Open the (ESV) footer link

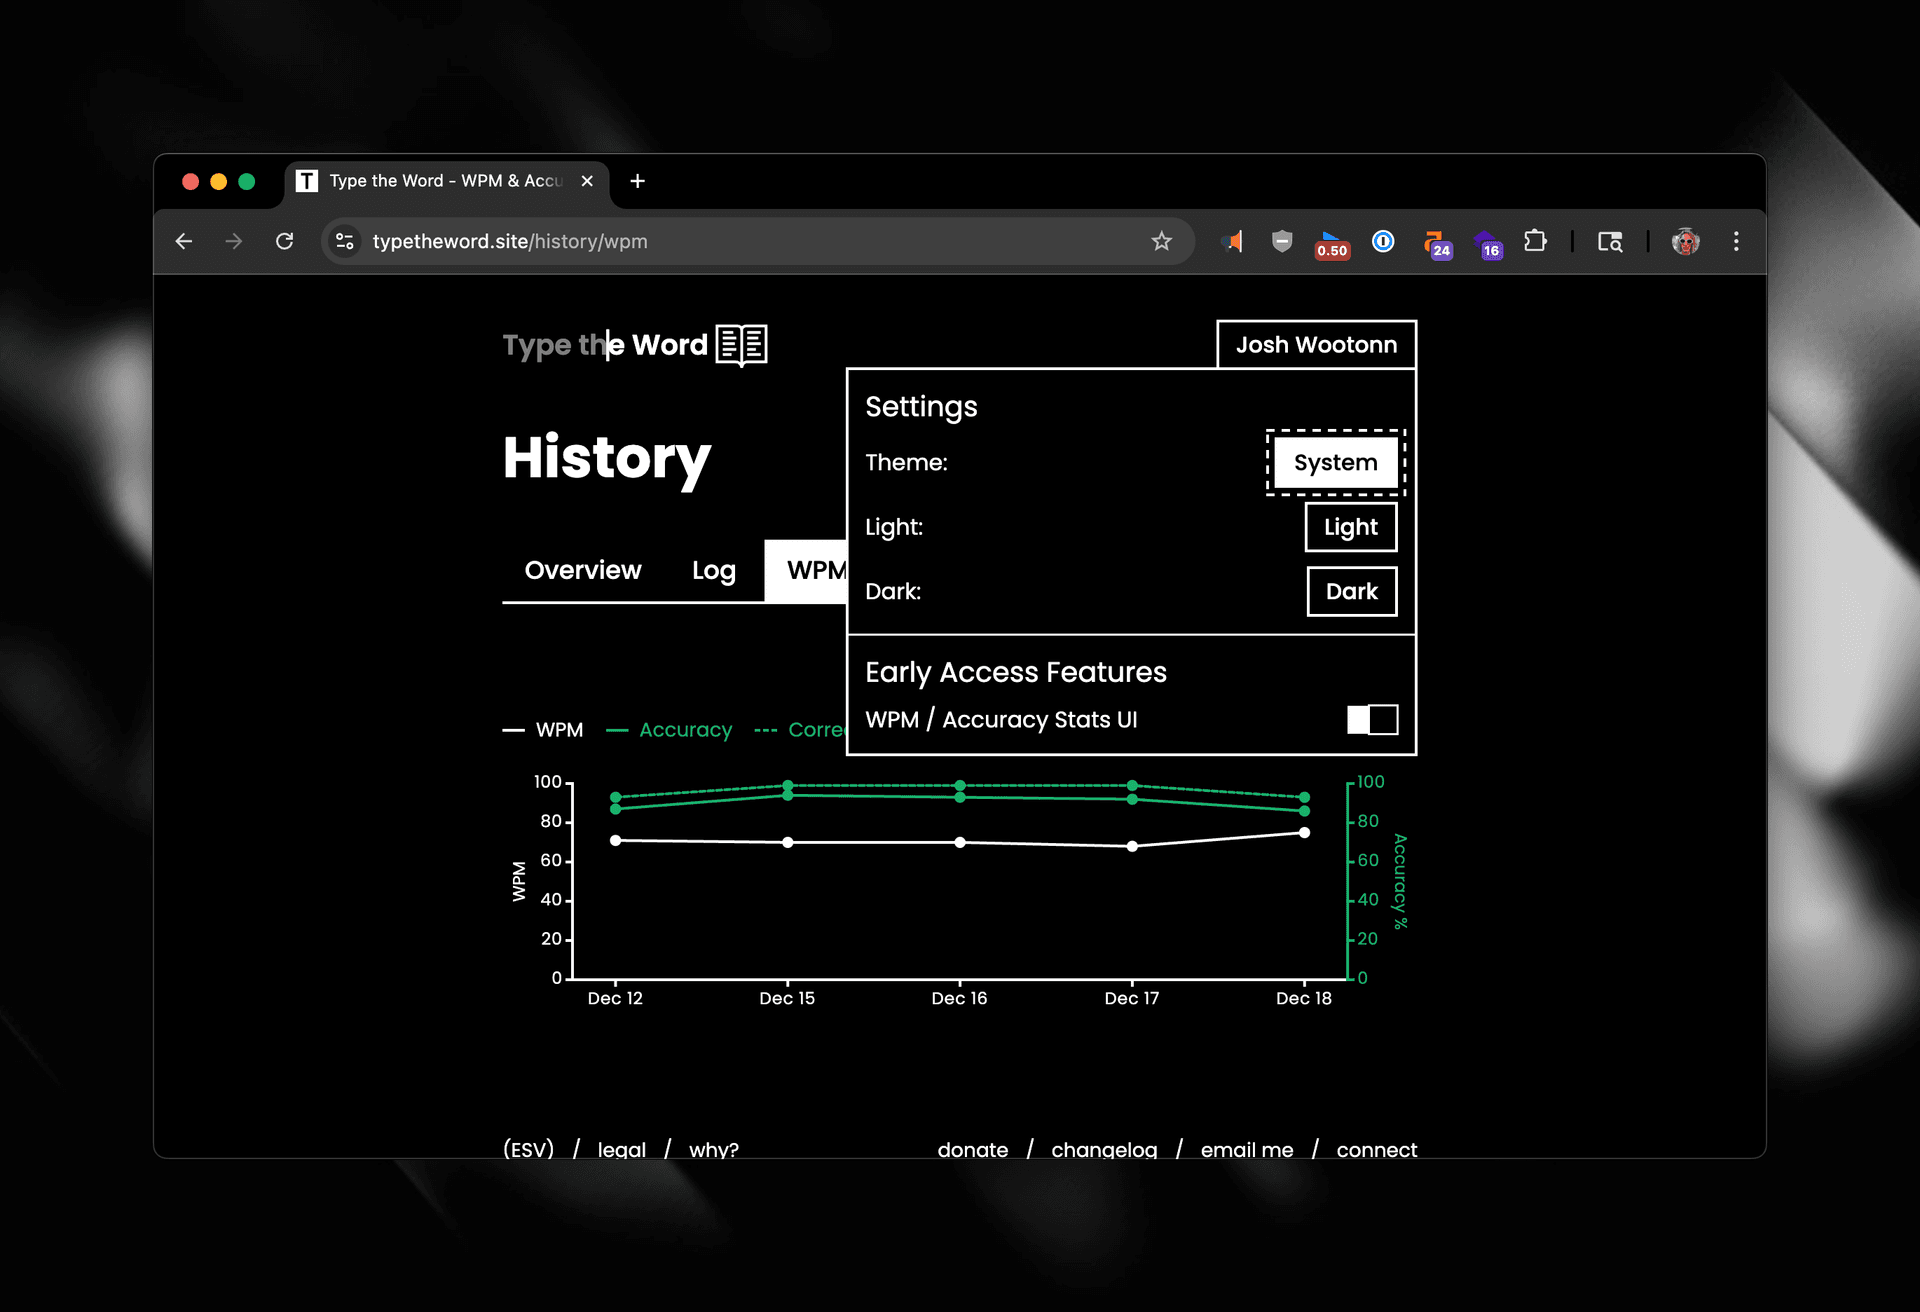[528, 1149]
